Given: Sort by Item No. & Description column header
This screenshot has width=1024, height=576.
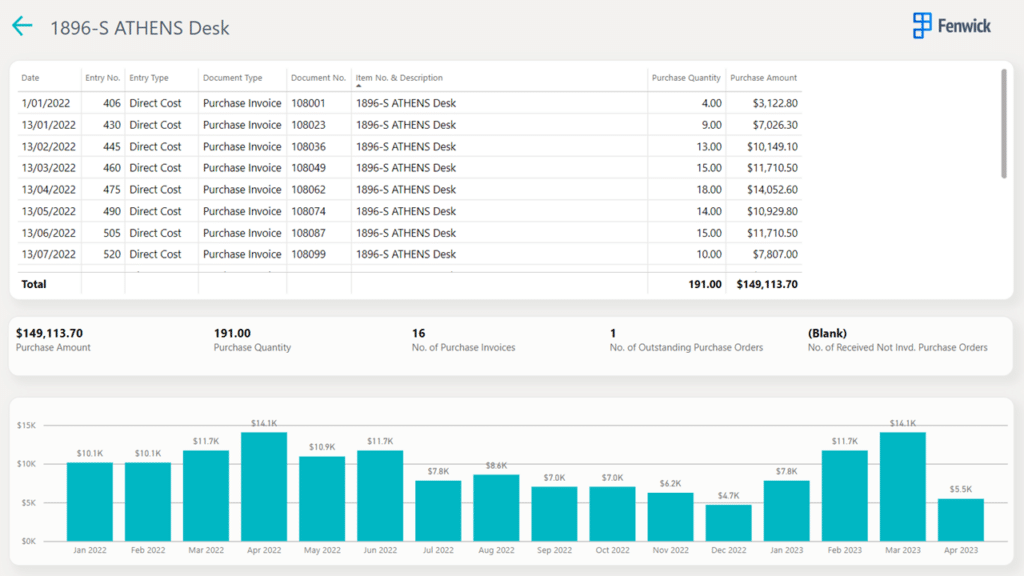Looking at the screenshot, I should click(399, 78).
